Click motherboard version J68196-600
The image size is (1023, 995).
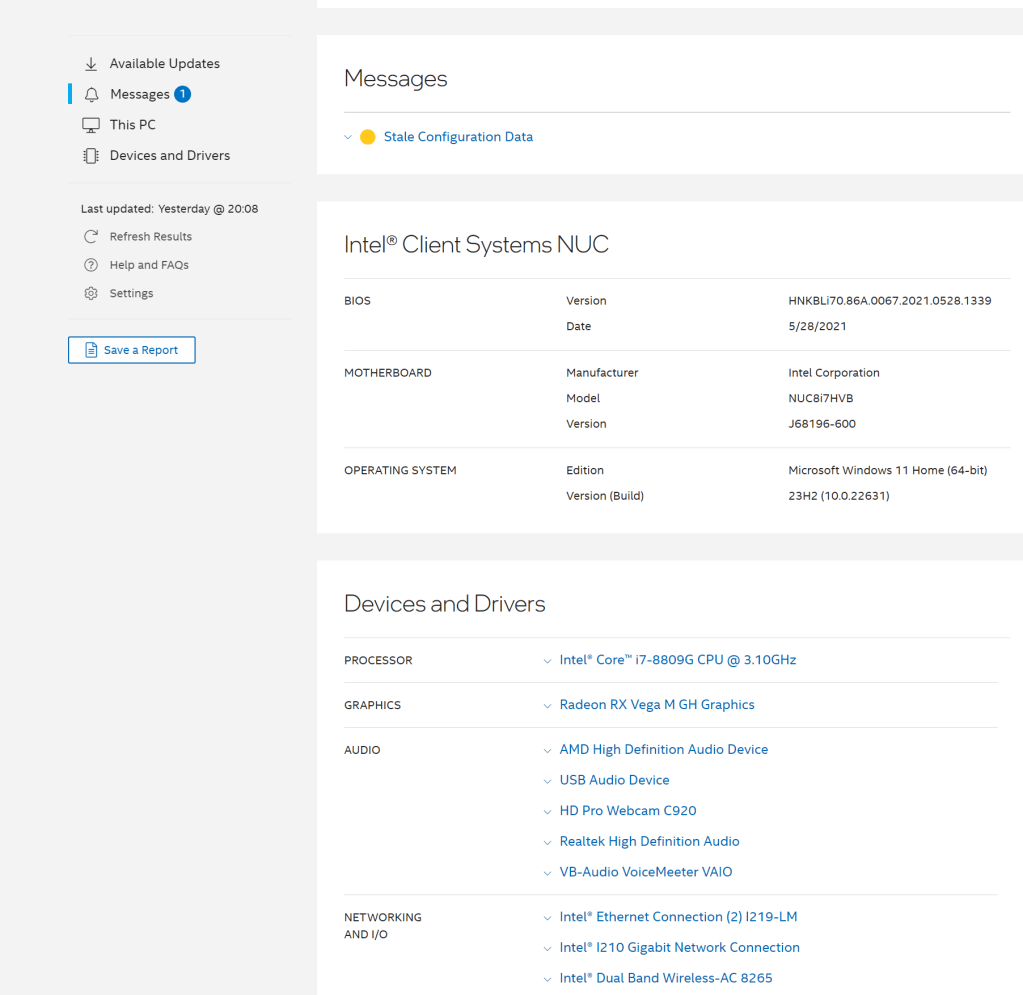point(822,424)
